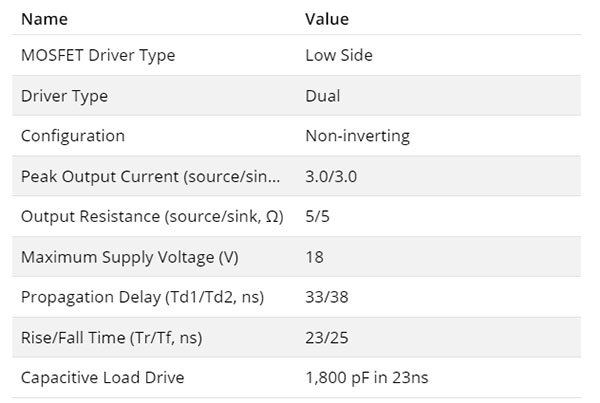The image size is (600, 403).
Task: Click the Maximum Supply Voltage label
Action: click(x=131, y=257)
